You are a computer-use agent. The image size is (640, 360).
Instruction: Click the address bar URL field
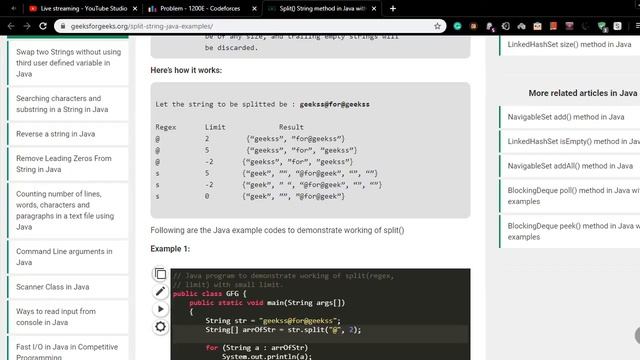point(249,26)
